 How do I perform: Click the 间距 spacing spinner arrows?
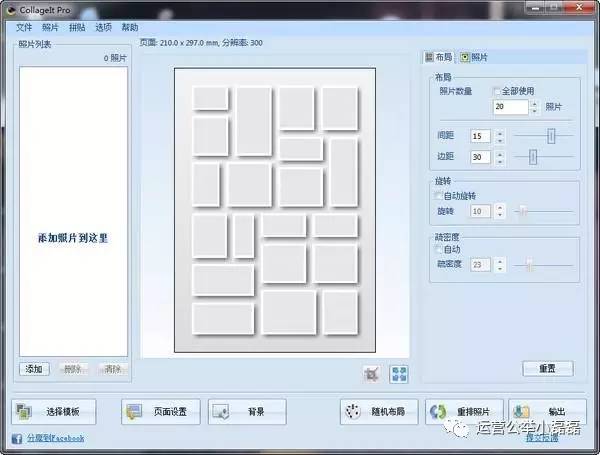click(x=500, y=135)
